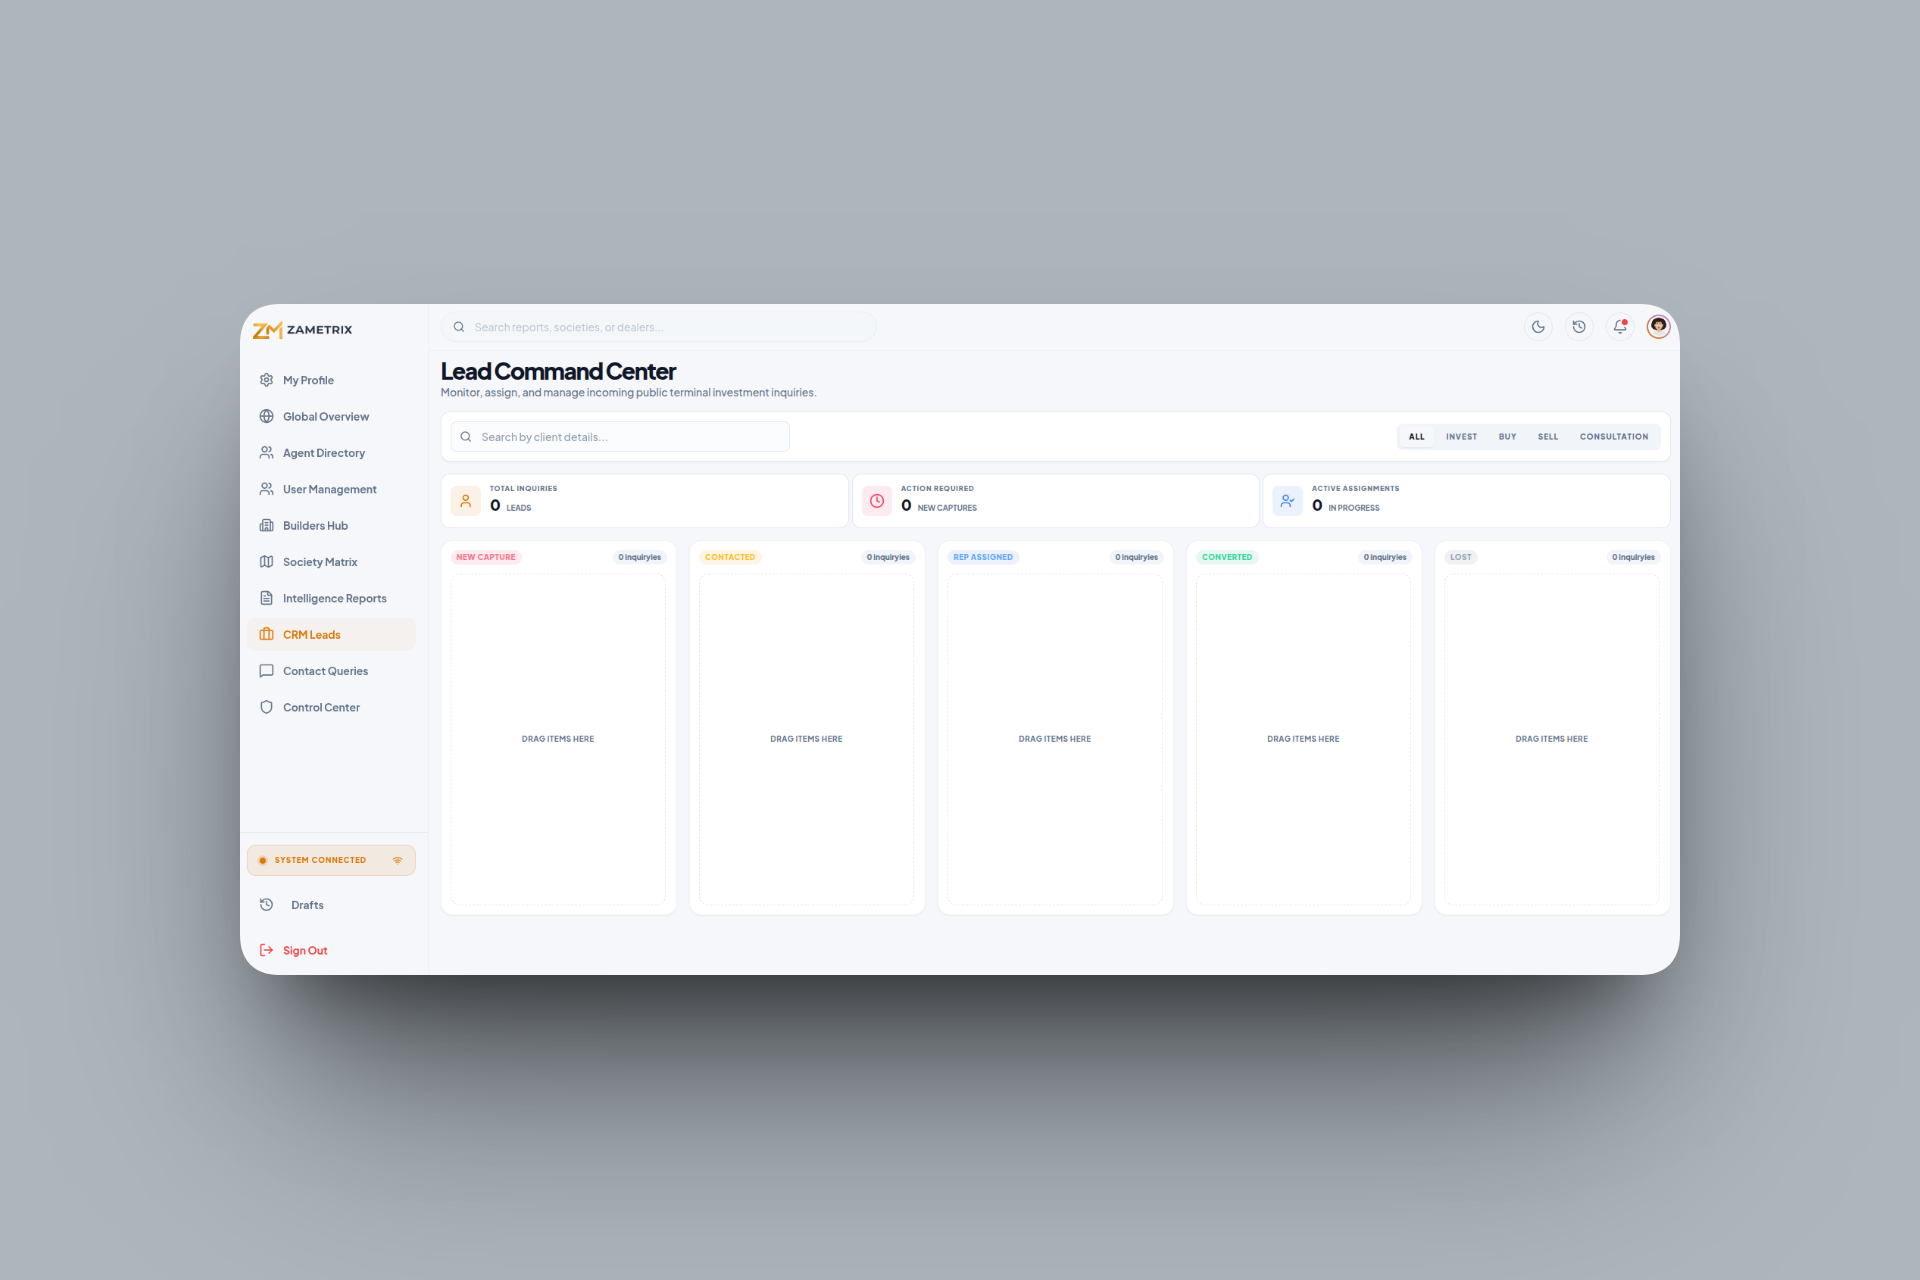Select the SELL filter tab
Image resolution: width=1920 pixels, height=1280 pixels.
pyautogui.click(x=1548, y=437)
